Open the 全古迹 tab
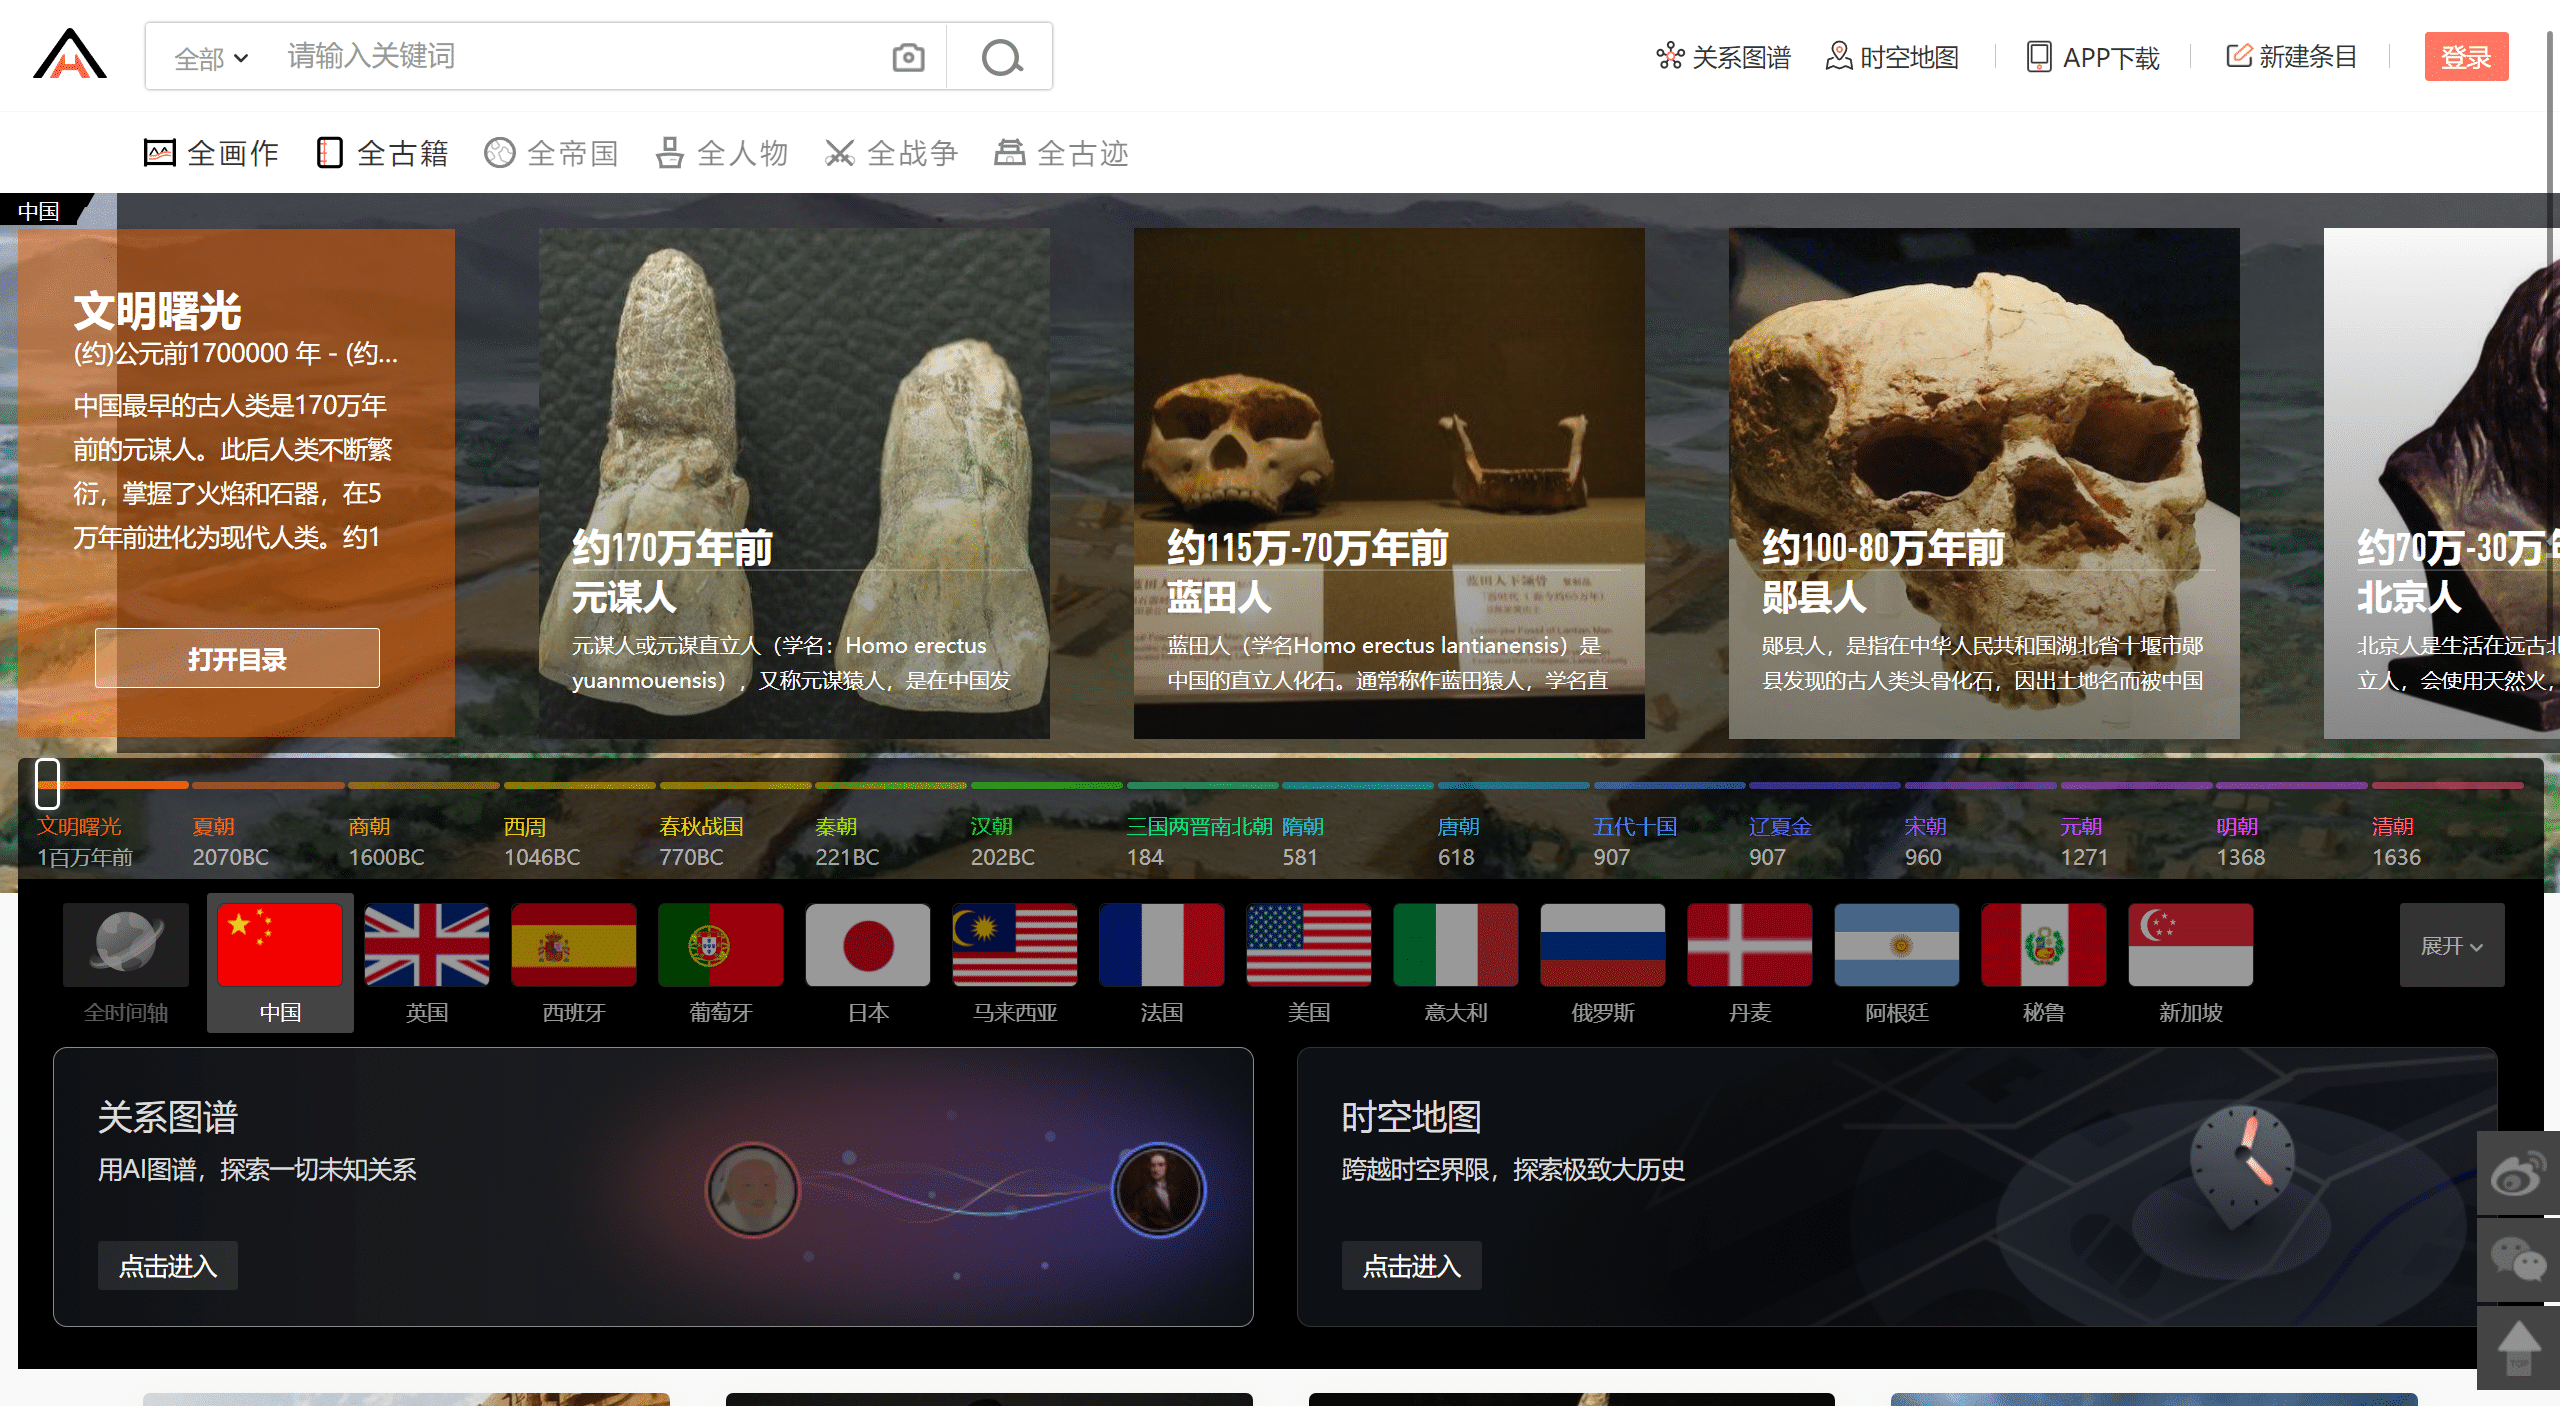Screen dimensions: 2560x1406 click(x=1062, y=153)
